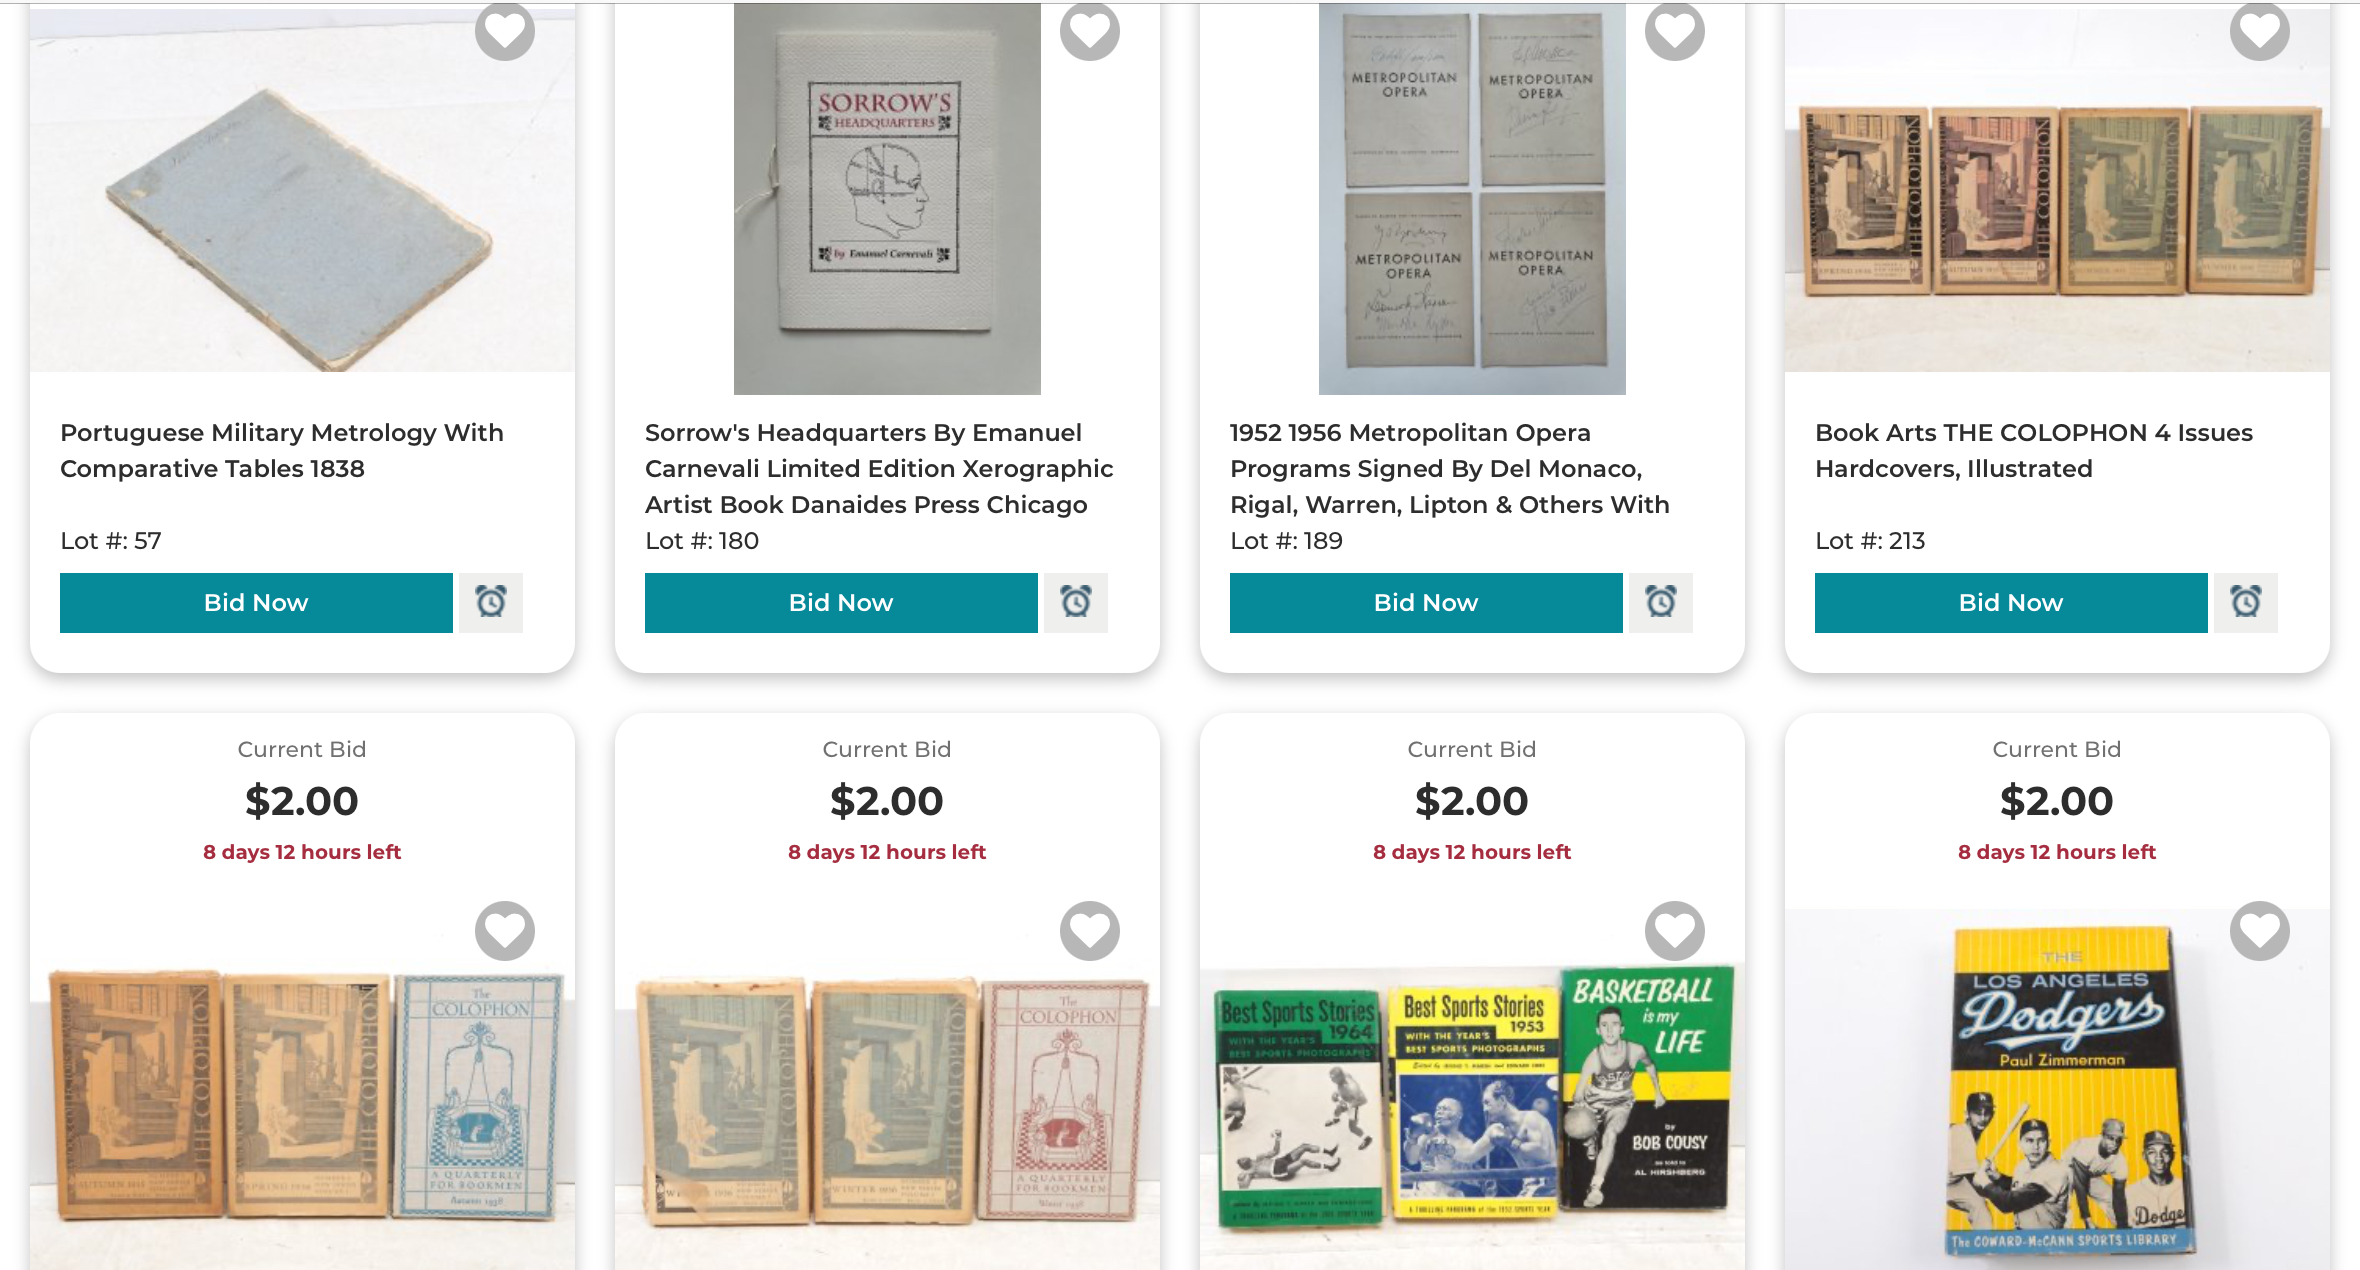Favorite the Sorrow's Headquarters lot
The width and height of the screenshot is (2360, 1270).
1090,31
